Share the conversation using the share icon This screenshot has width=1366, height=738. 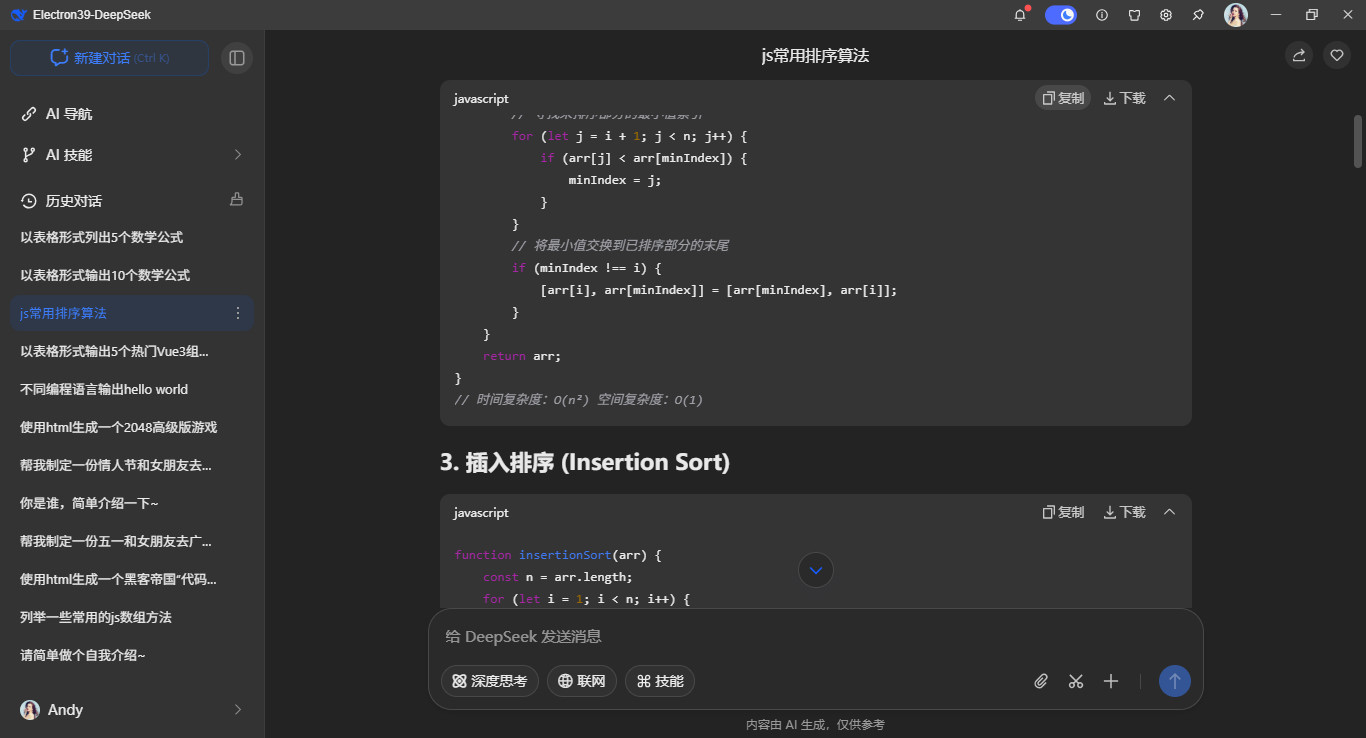(x=1298, y=55)
